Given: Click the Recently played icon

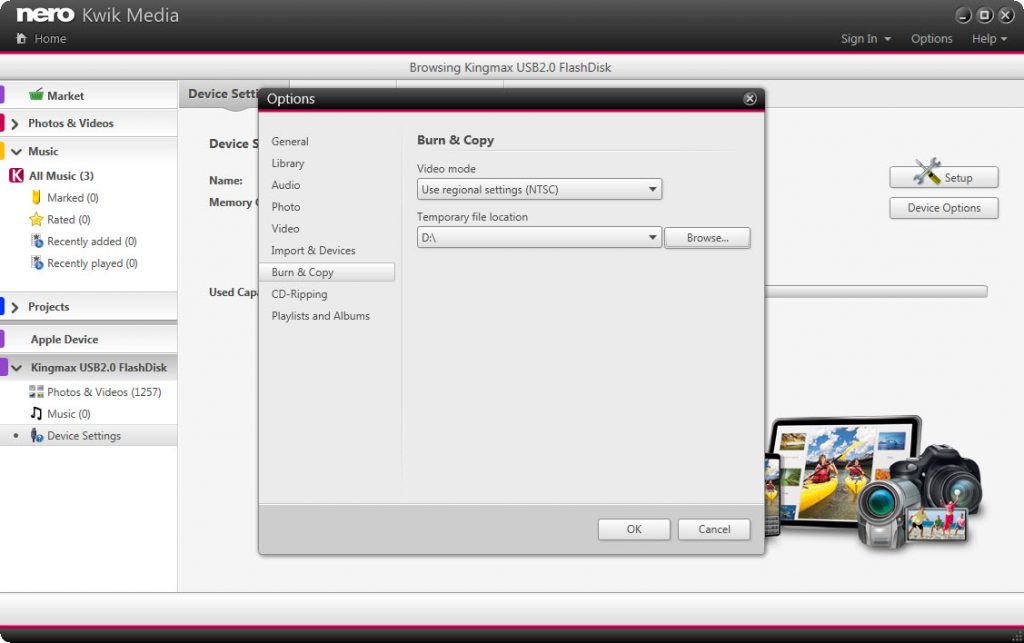Looking at the screenshot, I should [x=37, y=263].
